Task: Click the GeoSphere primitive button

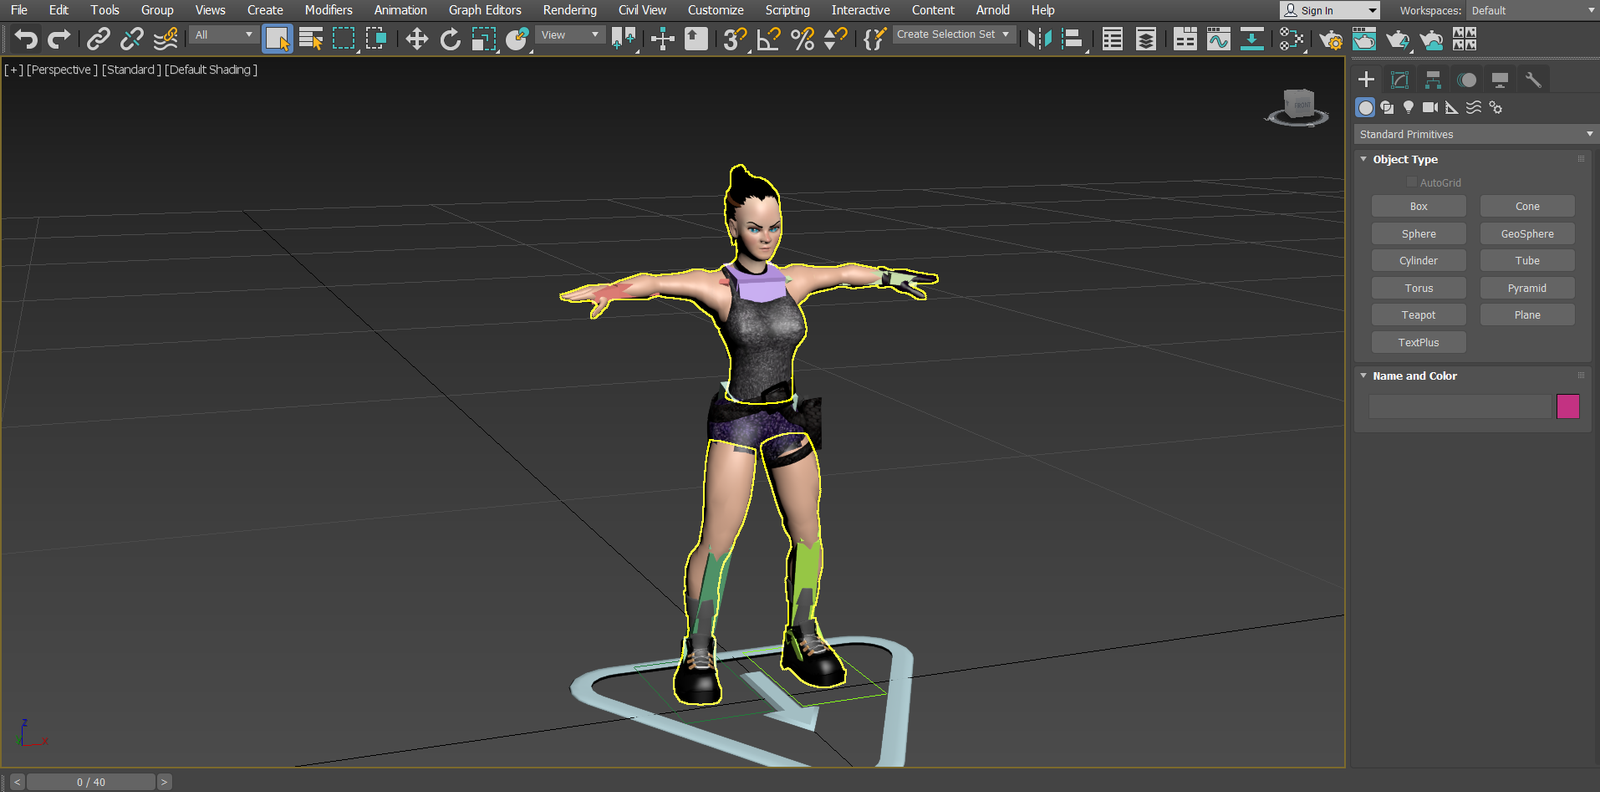Action: point(1527,234)
